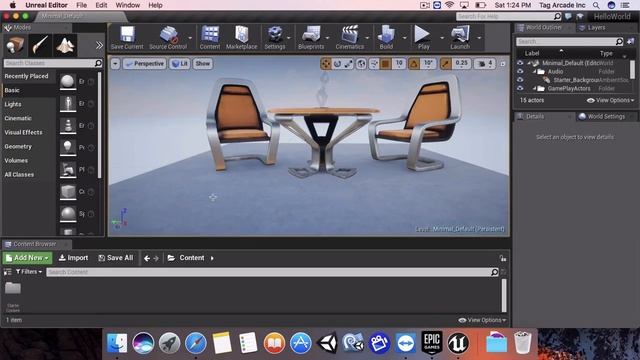
Task: Open the viewport options dropdown arrow
Action: [x=116, y=64]
